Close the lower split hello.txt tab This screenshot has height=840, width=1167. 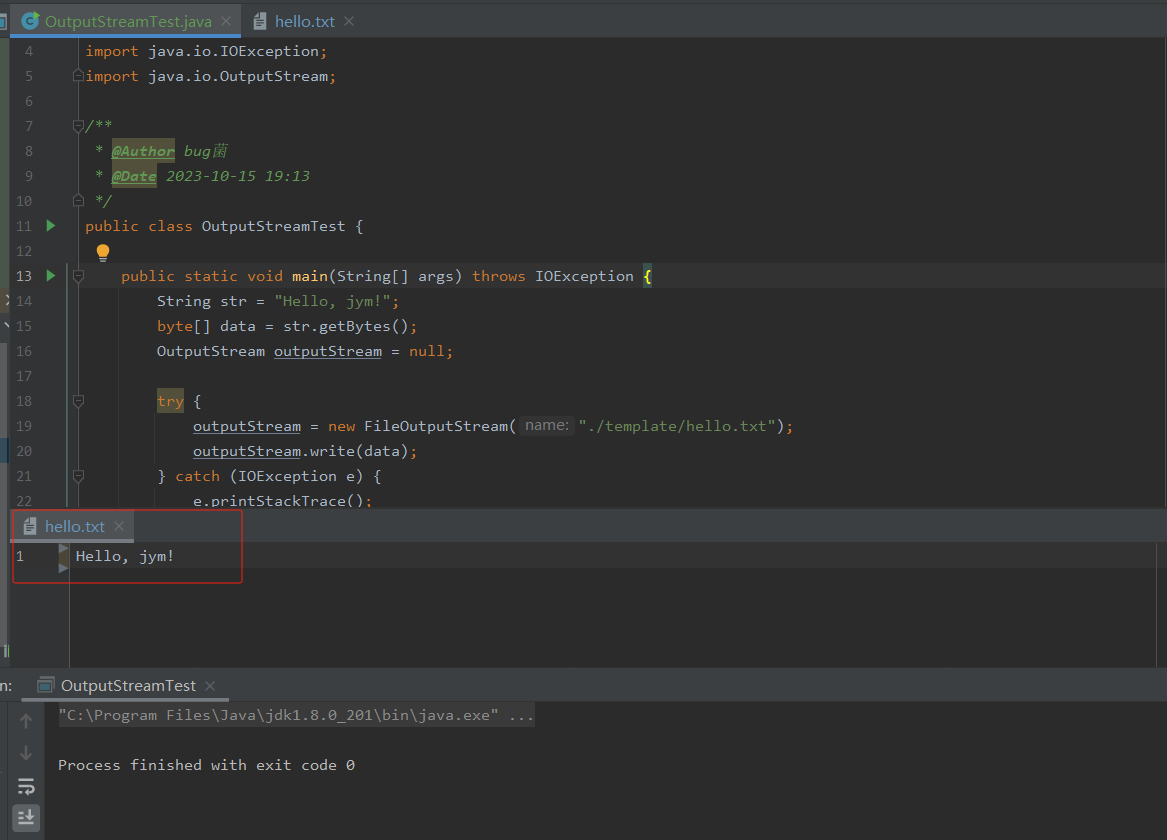[x=119, y=526]
